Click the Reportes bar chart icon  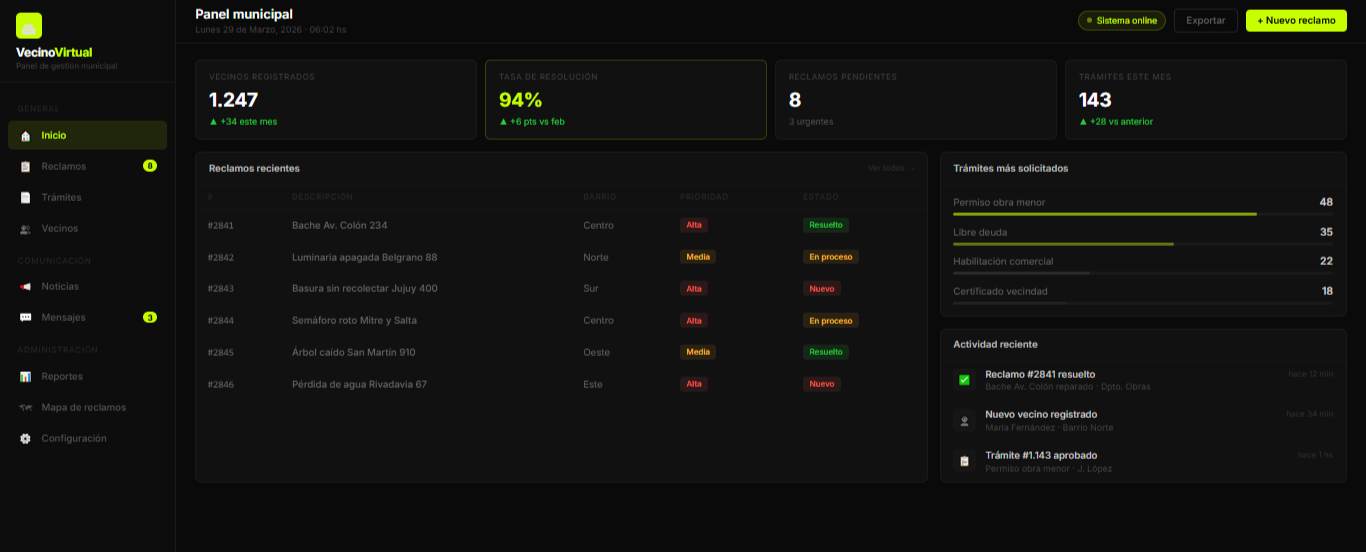(x=26, y=377)
